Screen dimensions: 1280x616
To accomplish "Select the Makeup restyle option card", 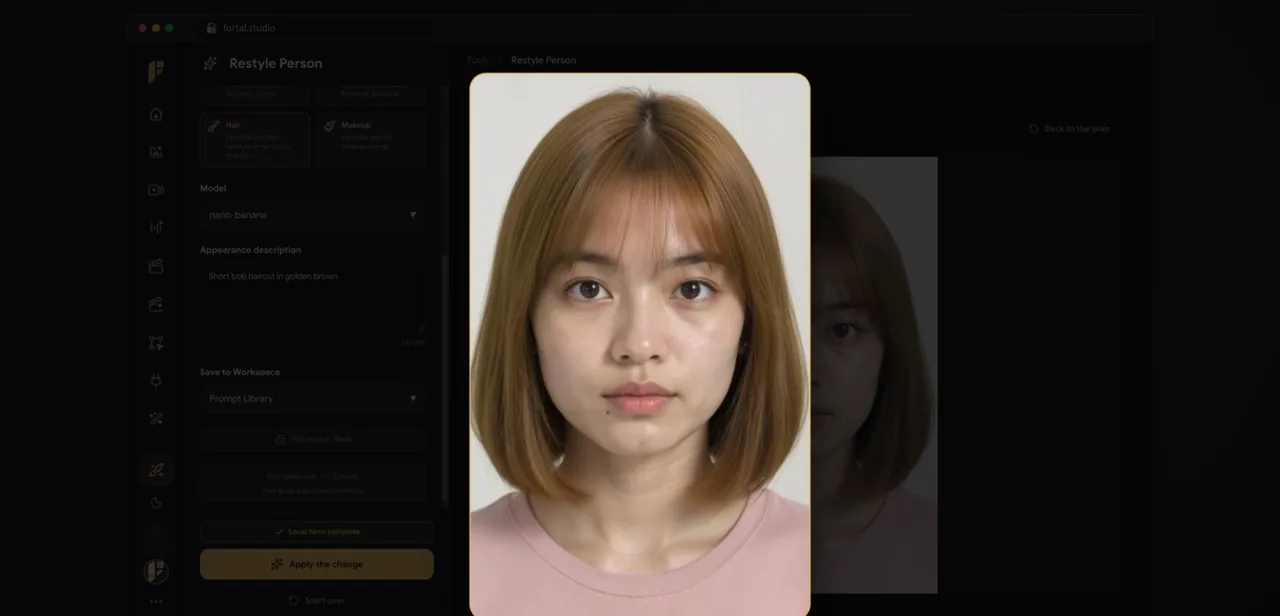I will 371,139.
